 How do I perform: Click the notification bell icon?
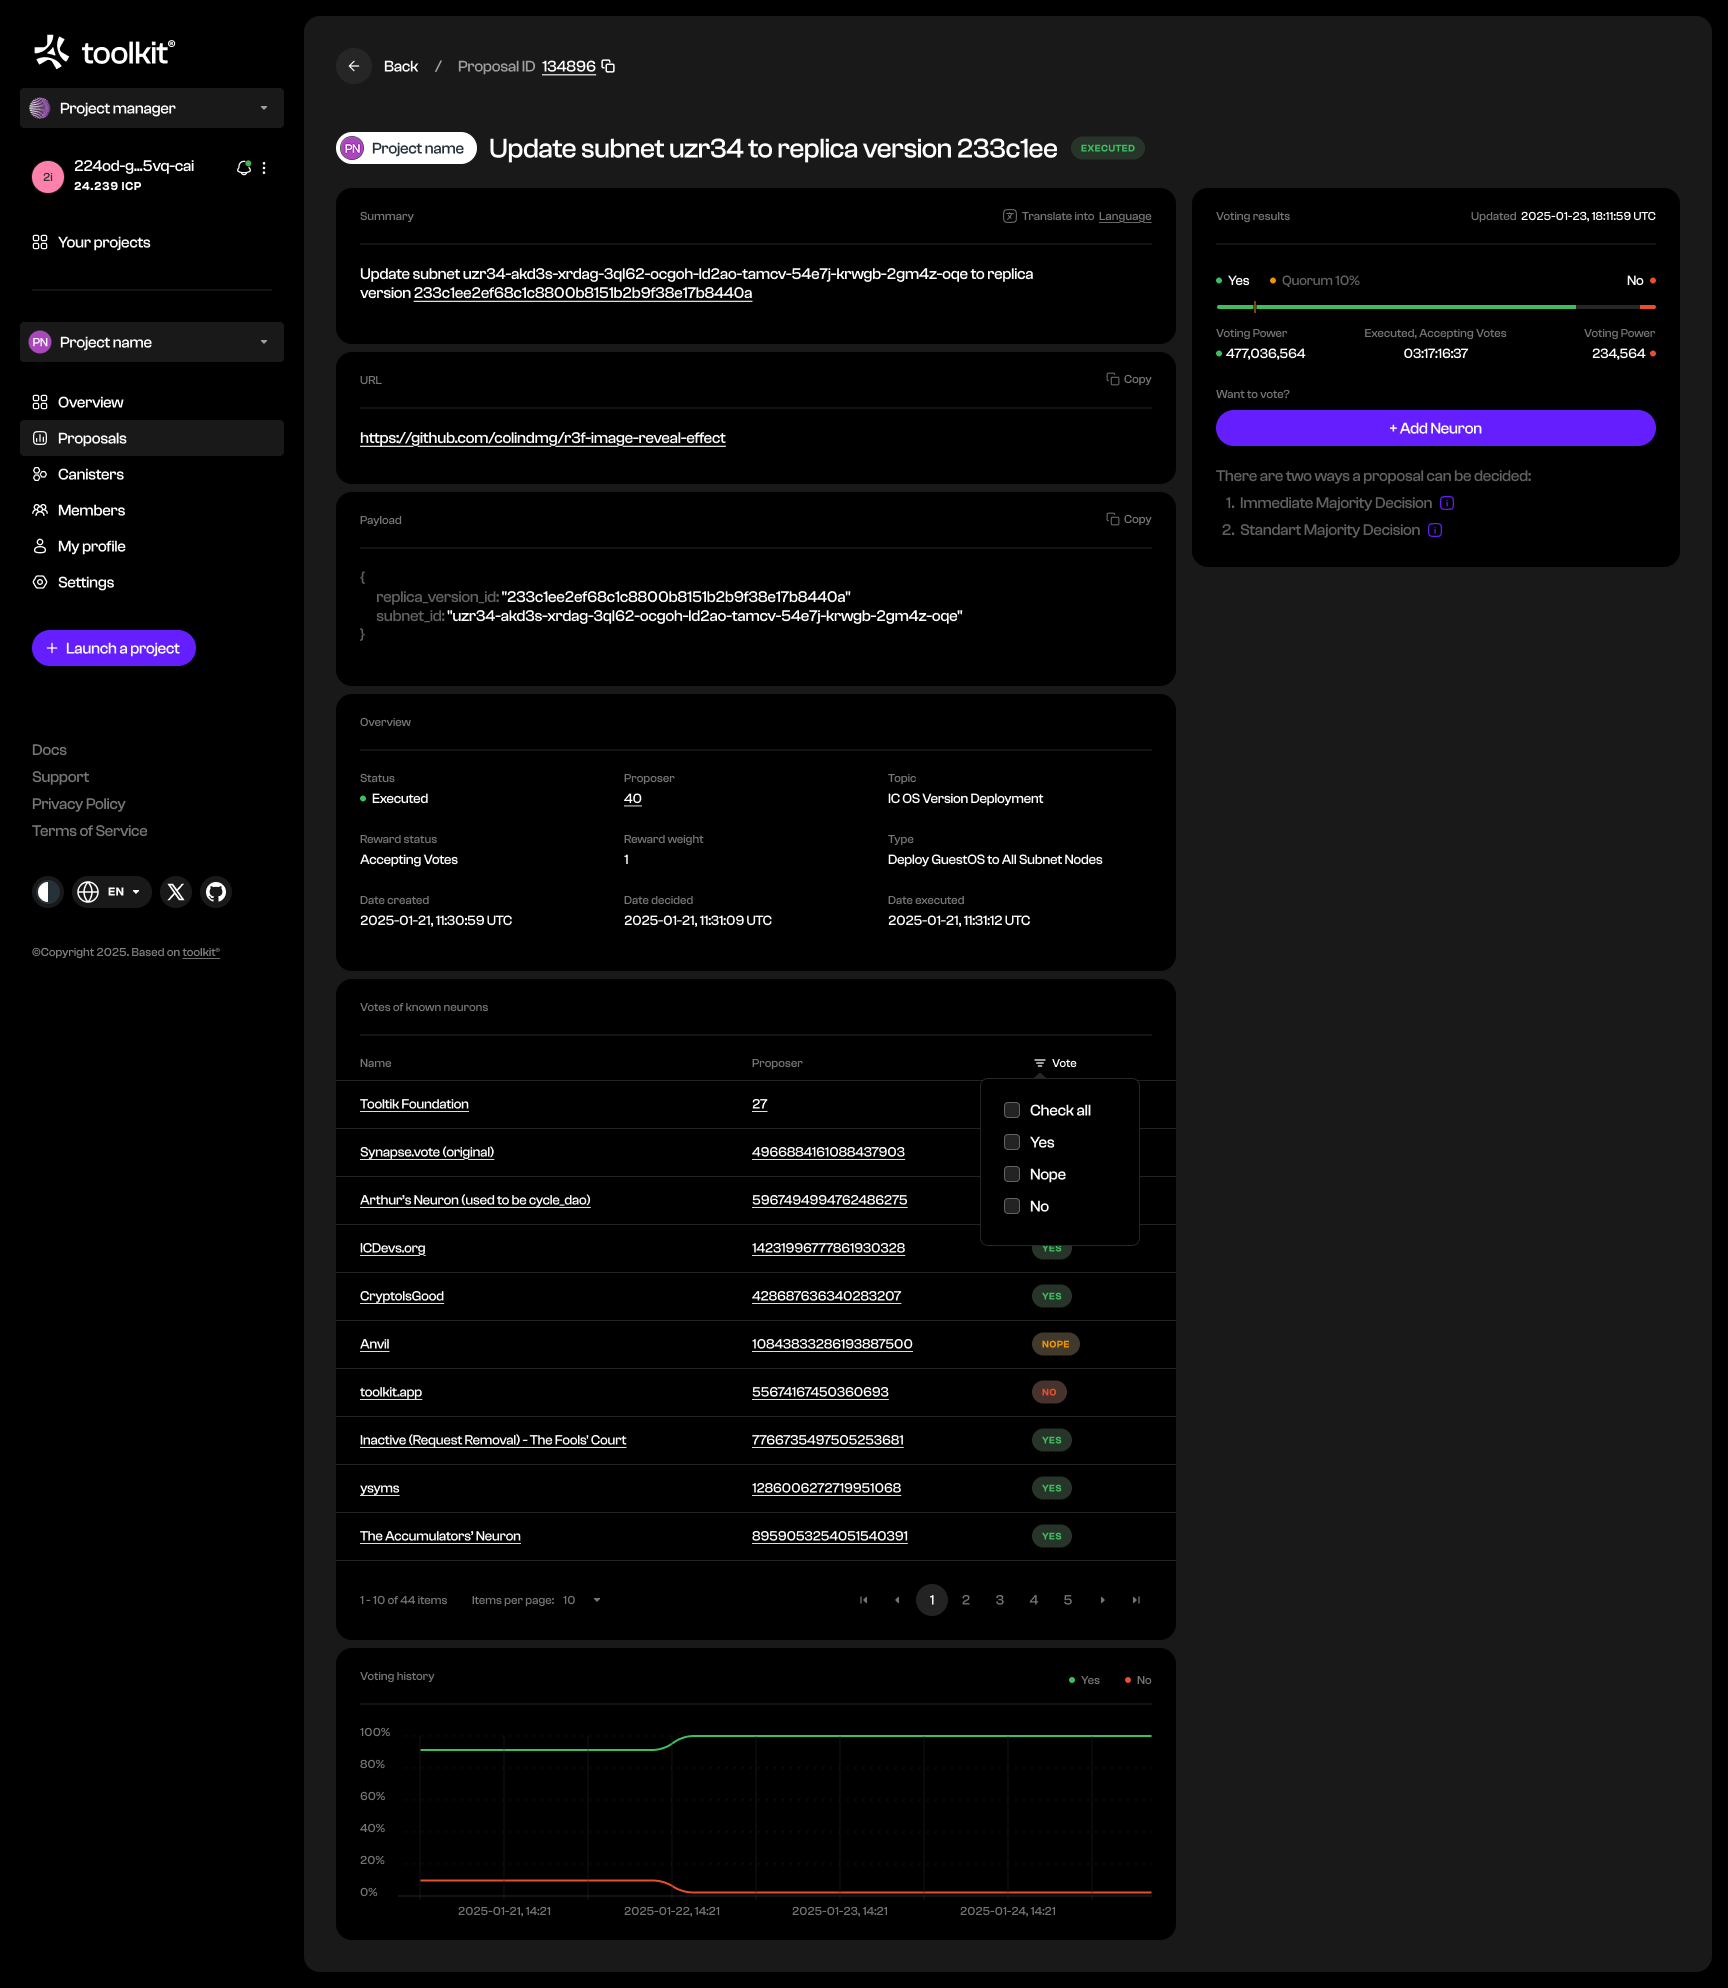[243, 168]
